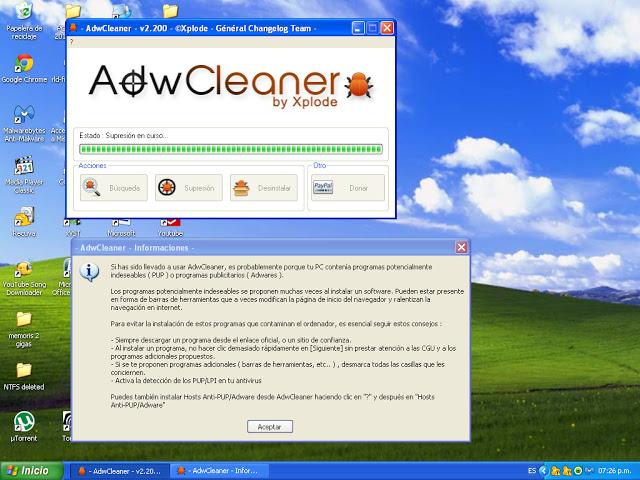This screenshot has width=640, height=480.
Task: Click the Aceptar button in the dialog
Action: (269, 426)
